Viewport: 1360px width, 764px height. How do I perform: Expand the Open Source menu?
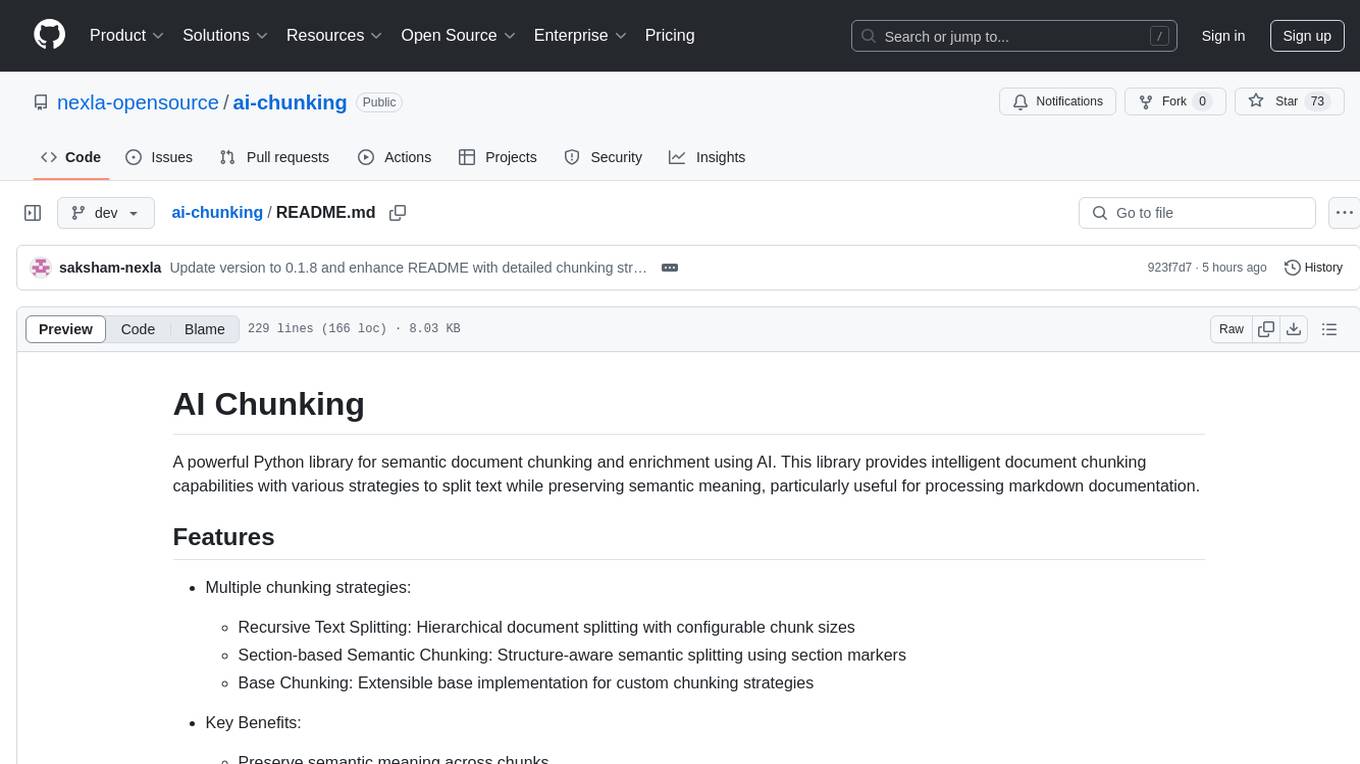click(x=458, y=35)
